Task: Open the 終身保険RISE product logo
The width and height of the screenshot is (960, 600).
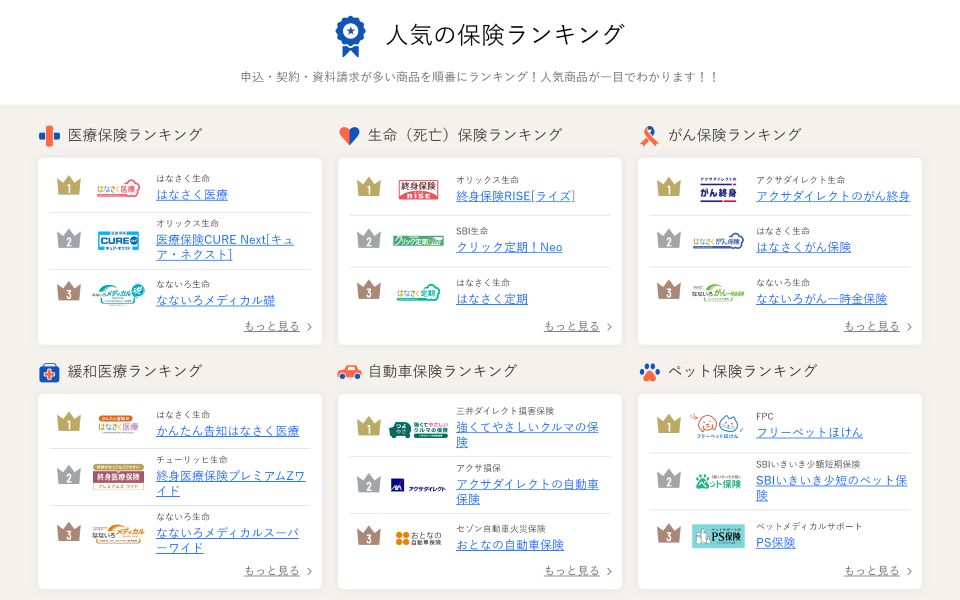Action: tap(418, 188)
